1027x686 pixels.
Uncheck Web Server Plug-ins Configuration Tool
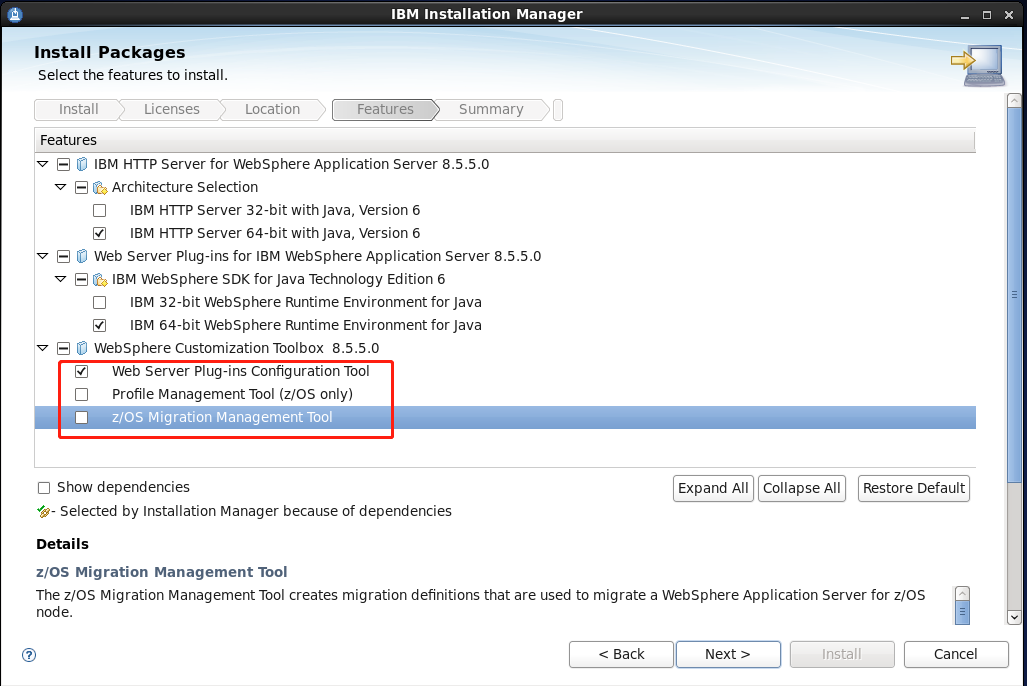81,372
